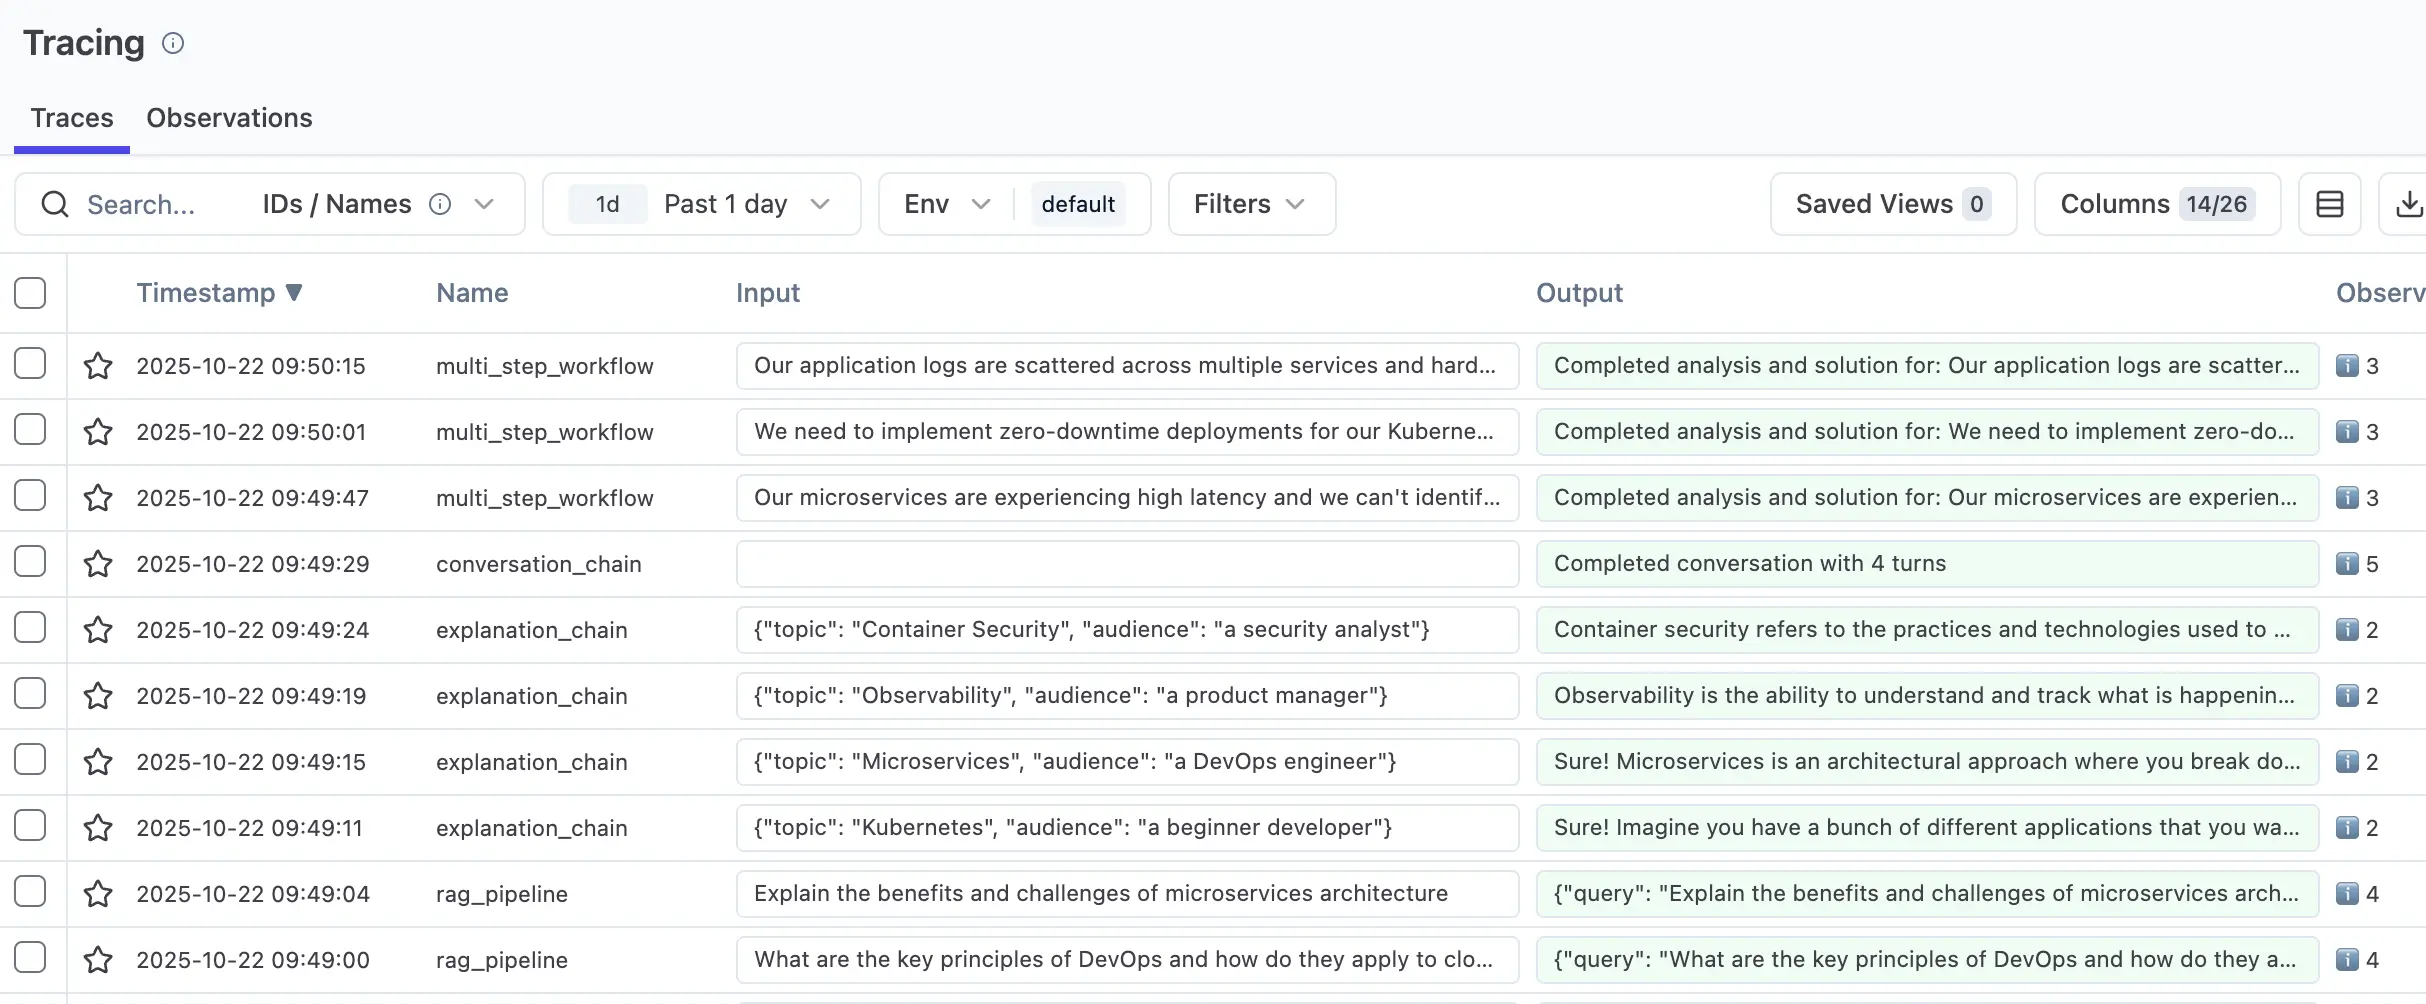Open Saved Views button

pos(1893,204)
